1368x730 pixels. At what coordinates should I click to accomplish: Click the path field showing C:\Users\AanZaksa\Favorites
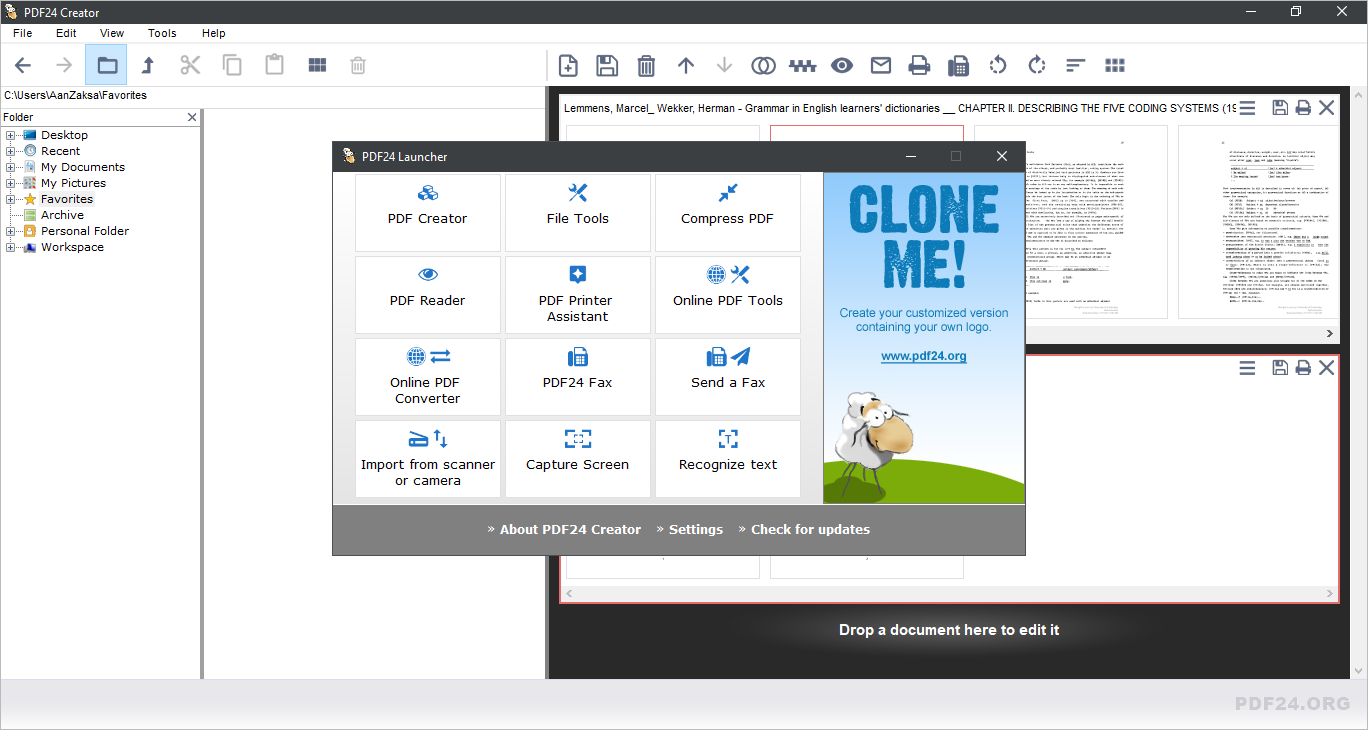tap(272, 96)
